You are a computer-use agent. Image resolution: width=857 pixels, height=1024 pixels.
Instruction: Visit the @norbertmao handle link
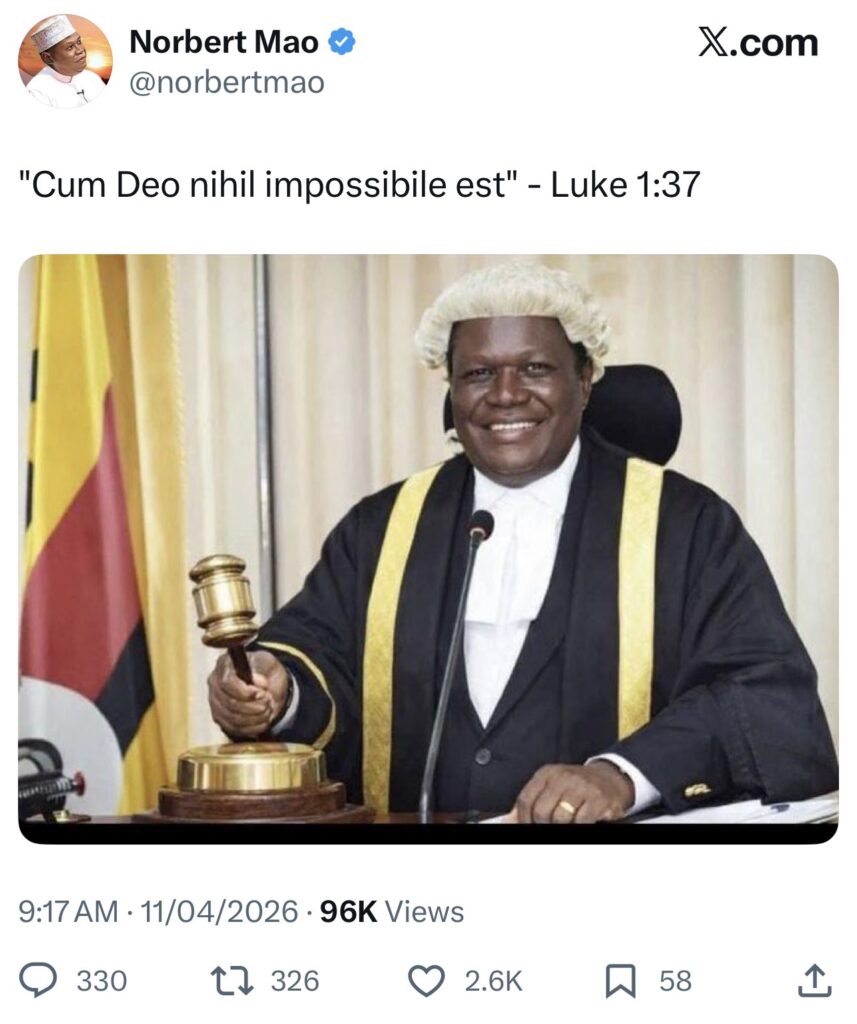click(x=227, y=83)
